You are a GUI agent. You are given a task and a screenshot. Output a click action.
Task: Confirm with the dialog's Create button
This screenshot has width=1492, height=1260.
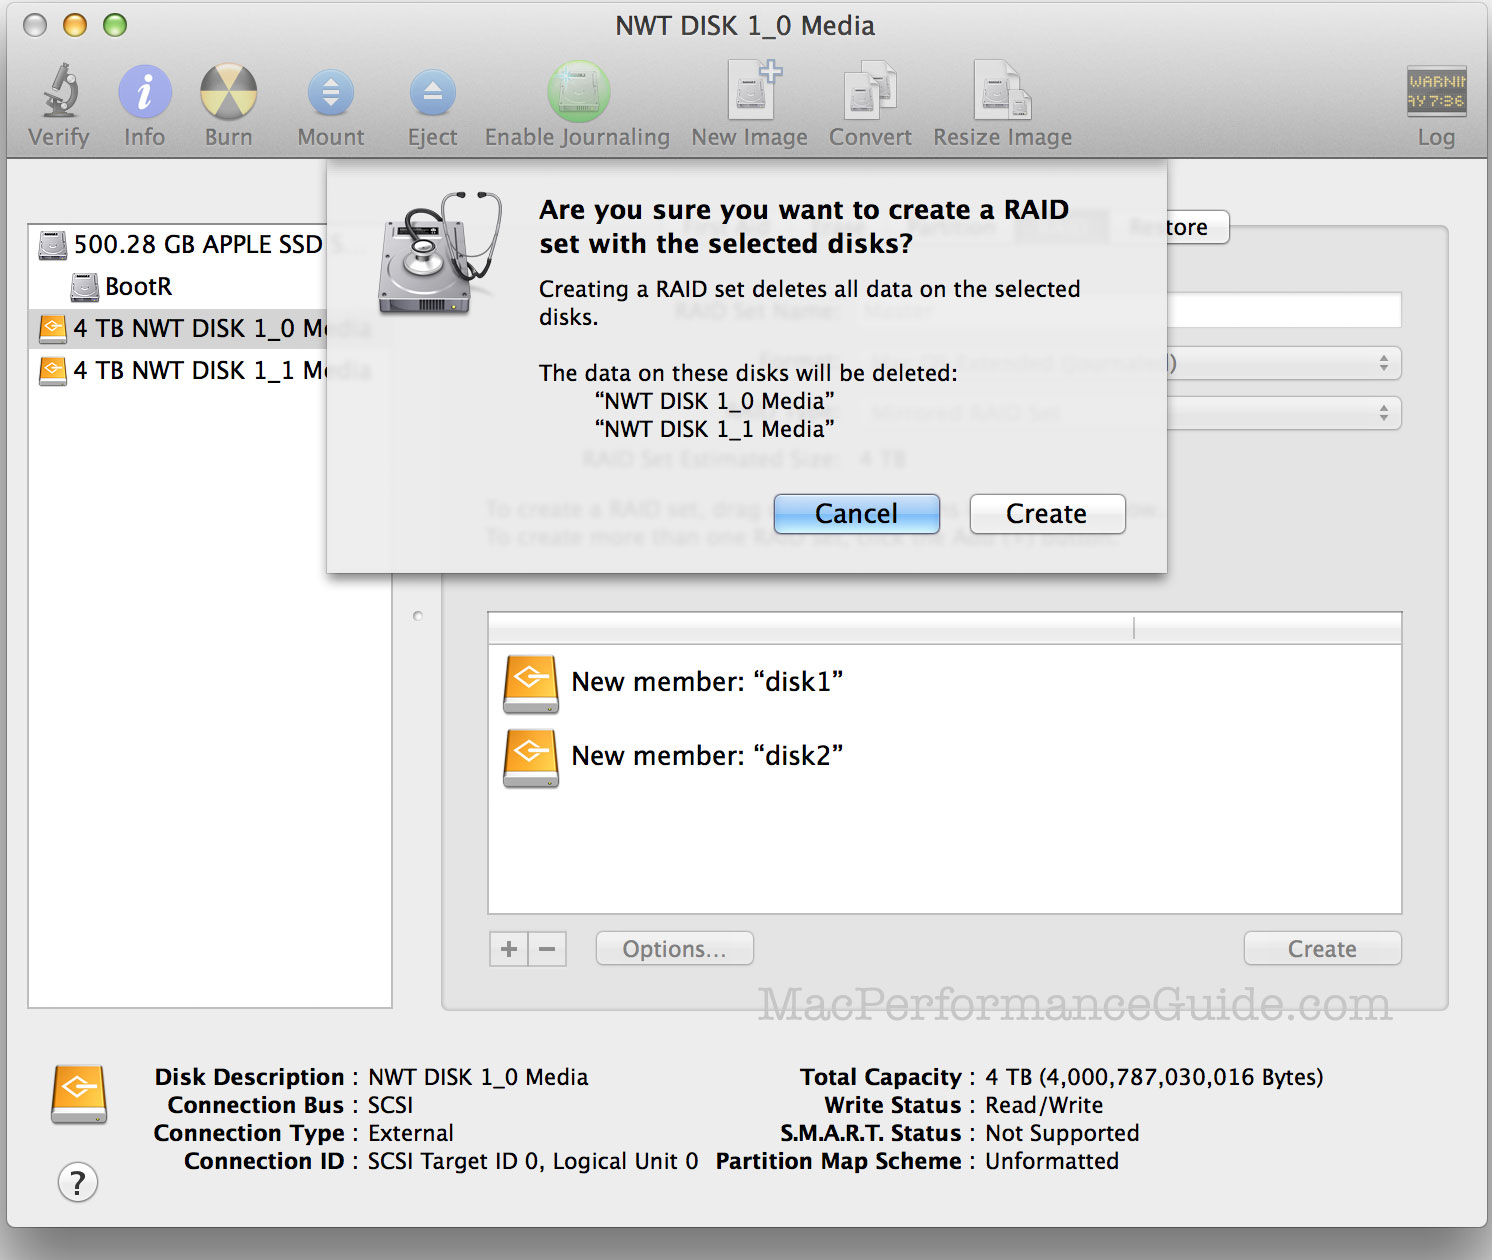[x=1047, y=513]
